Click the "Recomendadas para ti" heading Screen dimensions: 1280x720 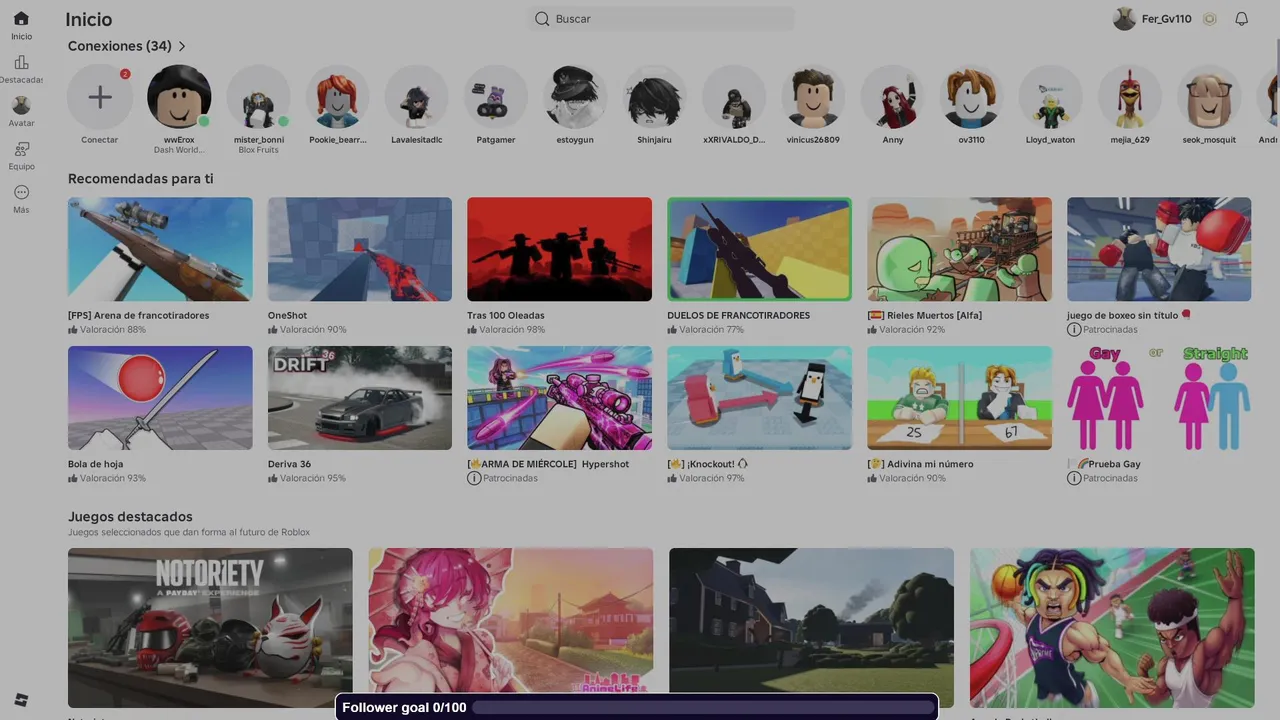pos(140,179)
